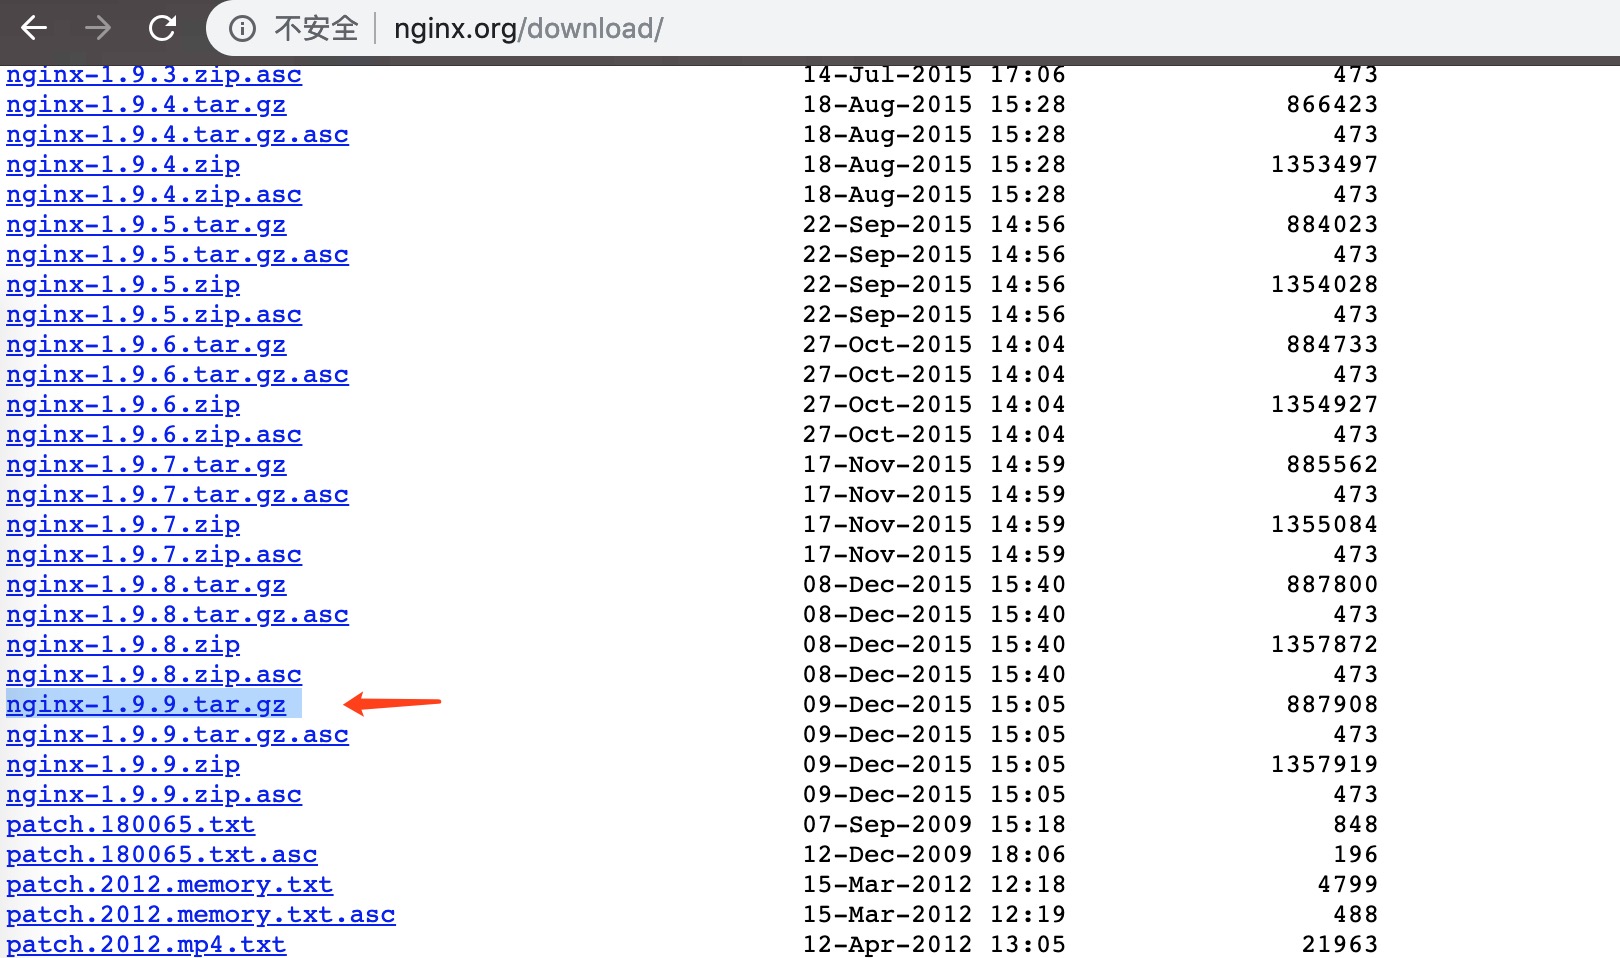This screenshot has width=1620, height=958.
Task: Download nginx-1.9.8.zip
Action: click(123, 645)
